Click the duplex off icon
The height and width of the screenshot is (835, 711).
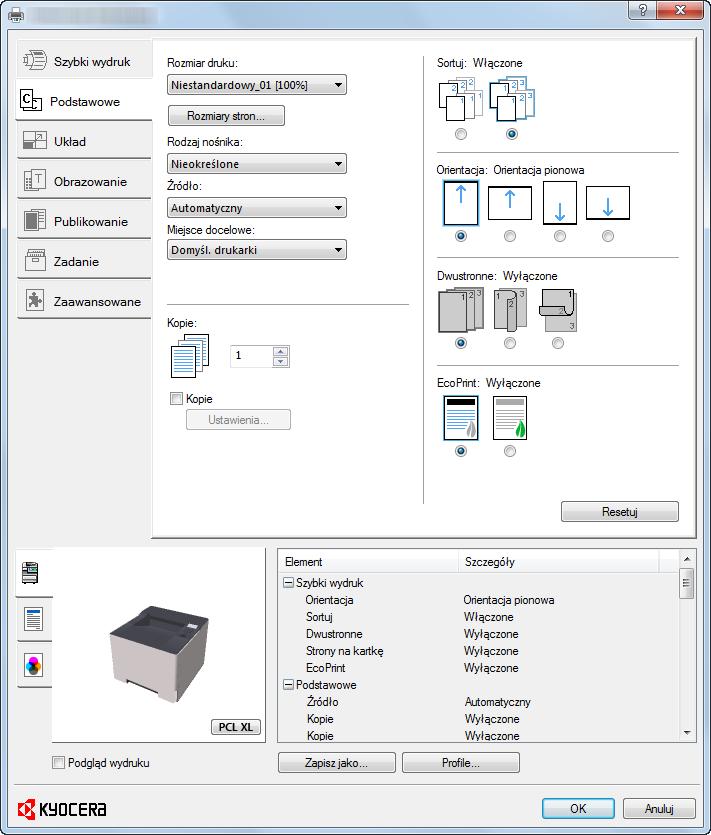tap(461, 310)
